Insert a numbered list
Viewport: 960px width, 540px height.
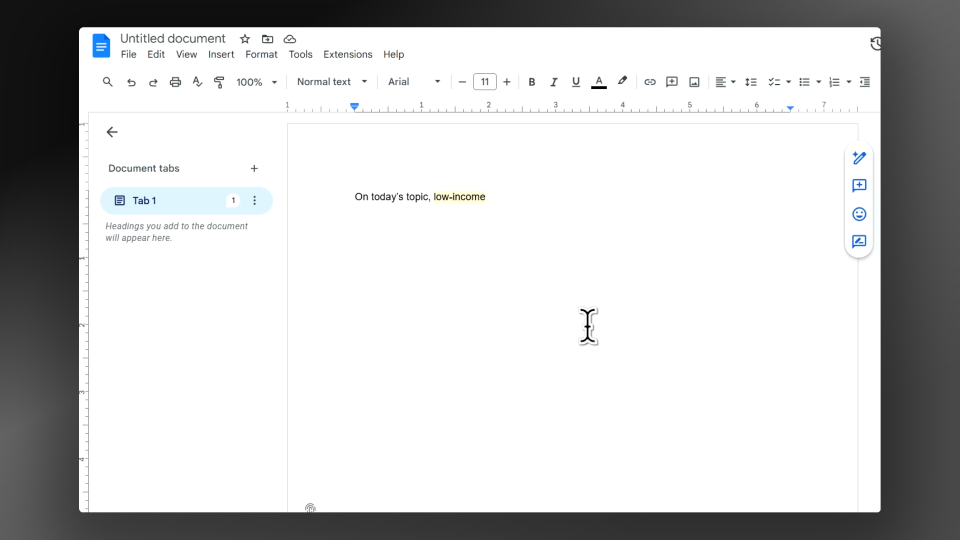click(834, 82)
